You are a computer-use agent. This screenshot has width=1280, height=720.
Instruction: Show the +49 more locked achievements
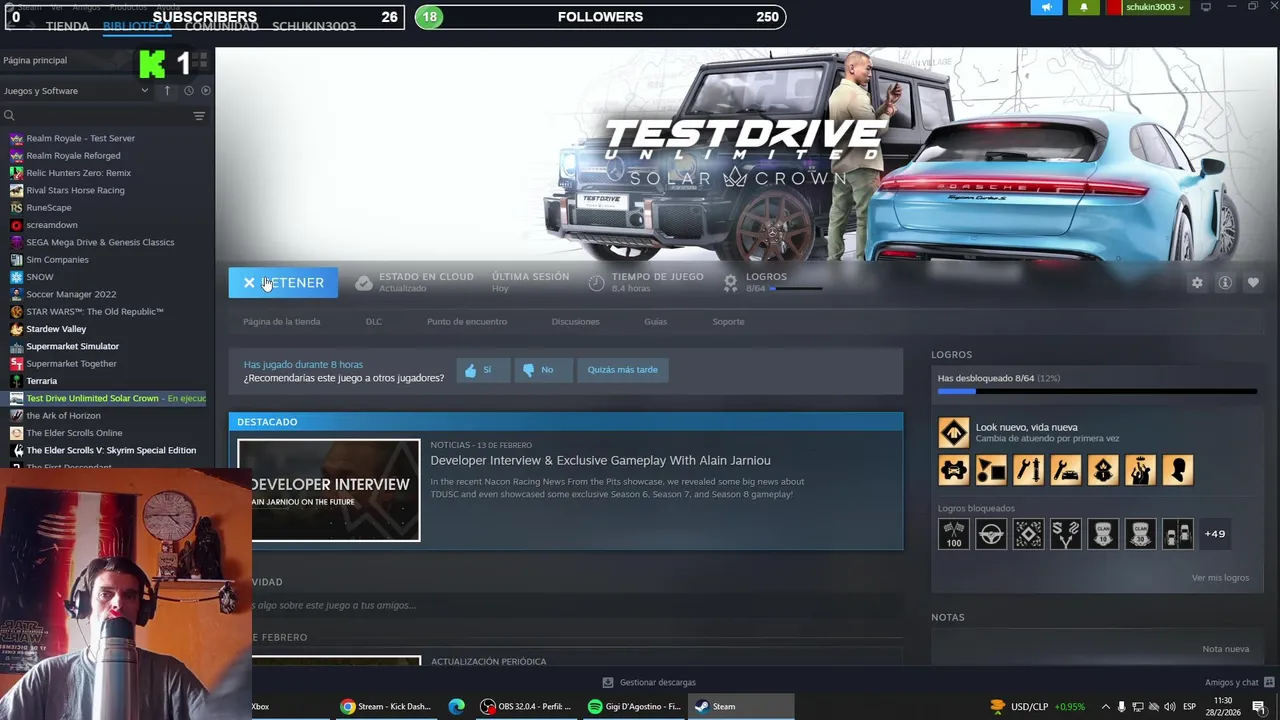1215,534
